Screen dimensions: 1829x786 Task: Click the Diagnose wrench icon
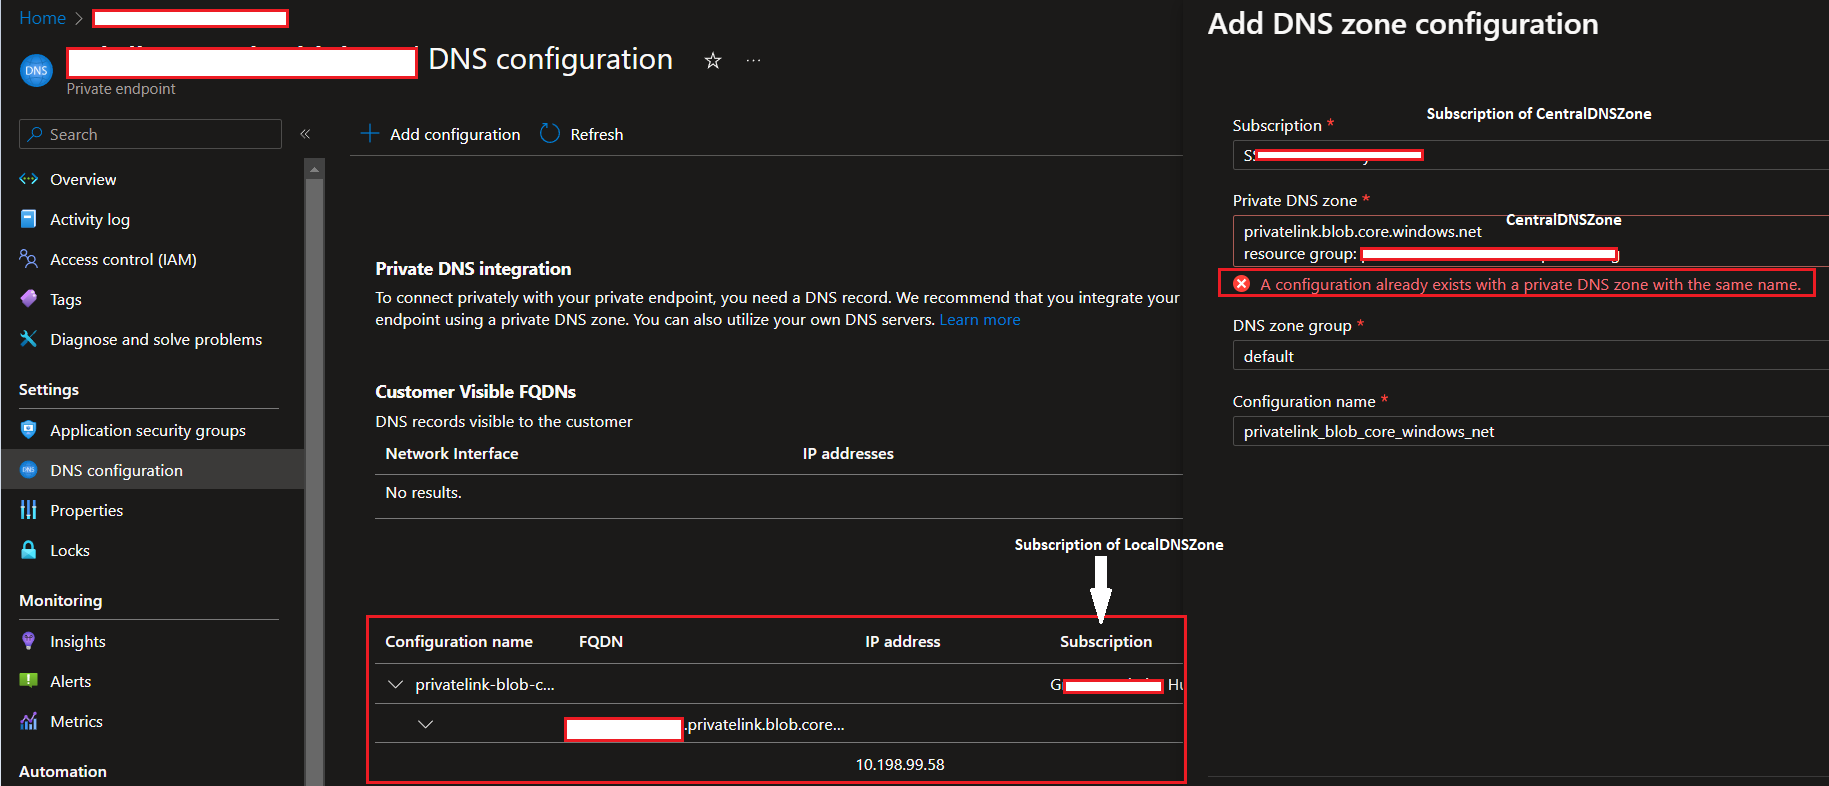29,339
